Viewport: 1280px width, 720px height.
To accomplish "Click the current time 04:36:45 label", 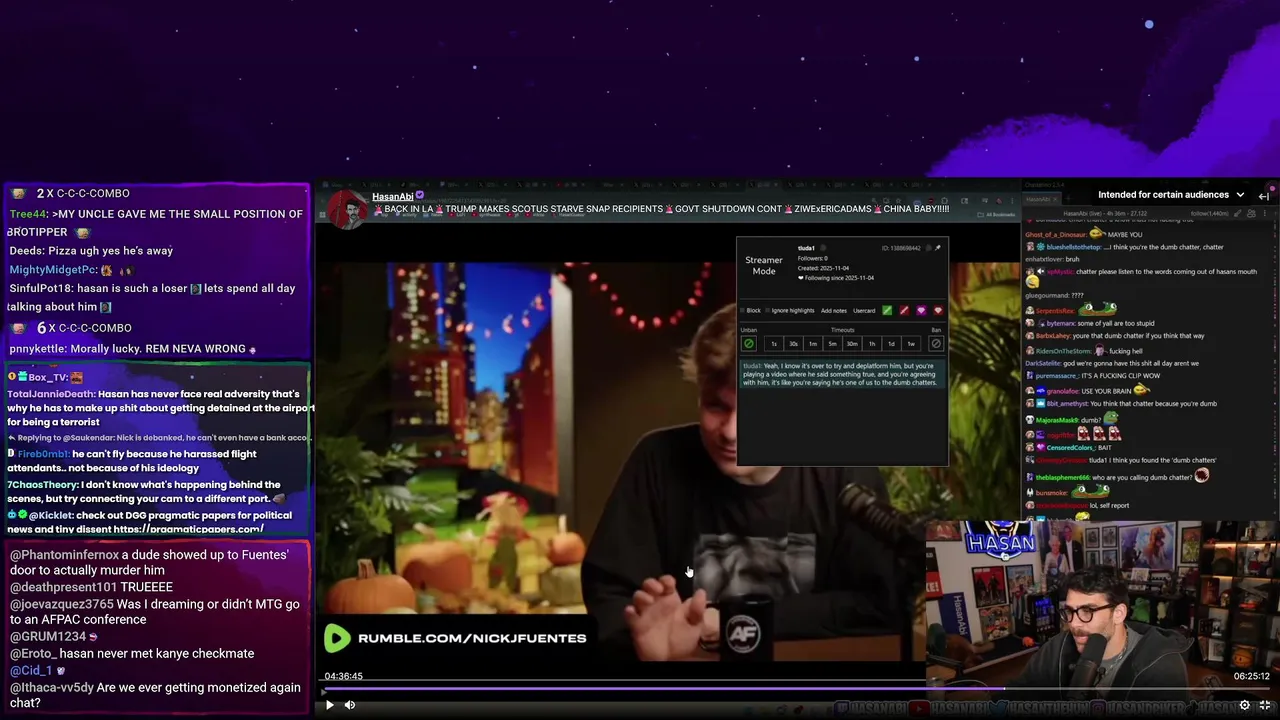I will pos(343,676).
